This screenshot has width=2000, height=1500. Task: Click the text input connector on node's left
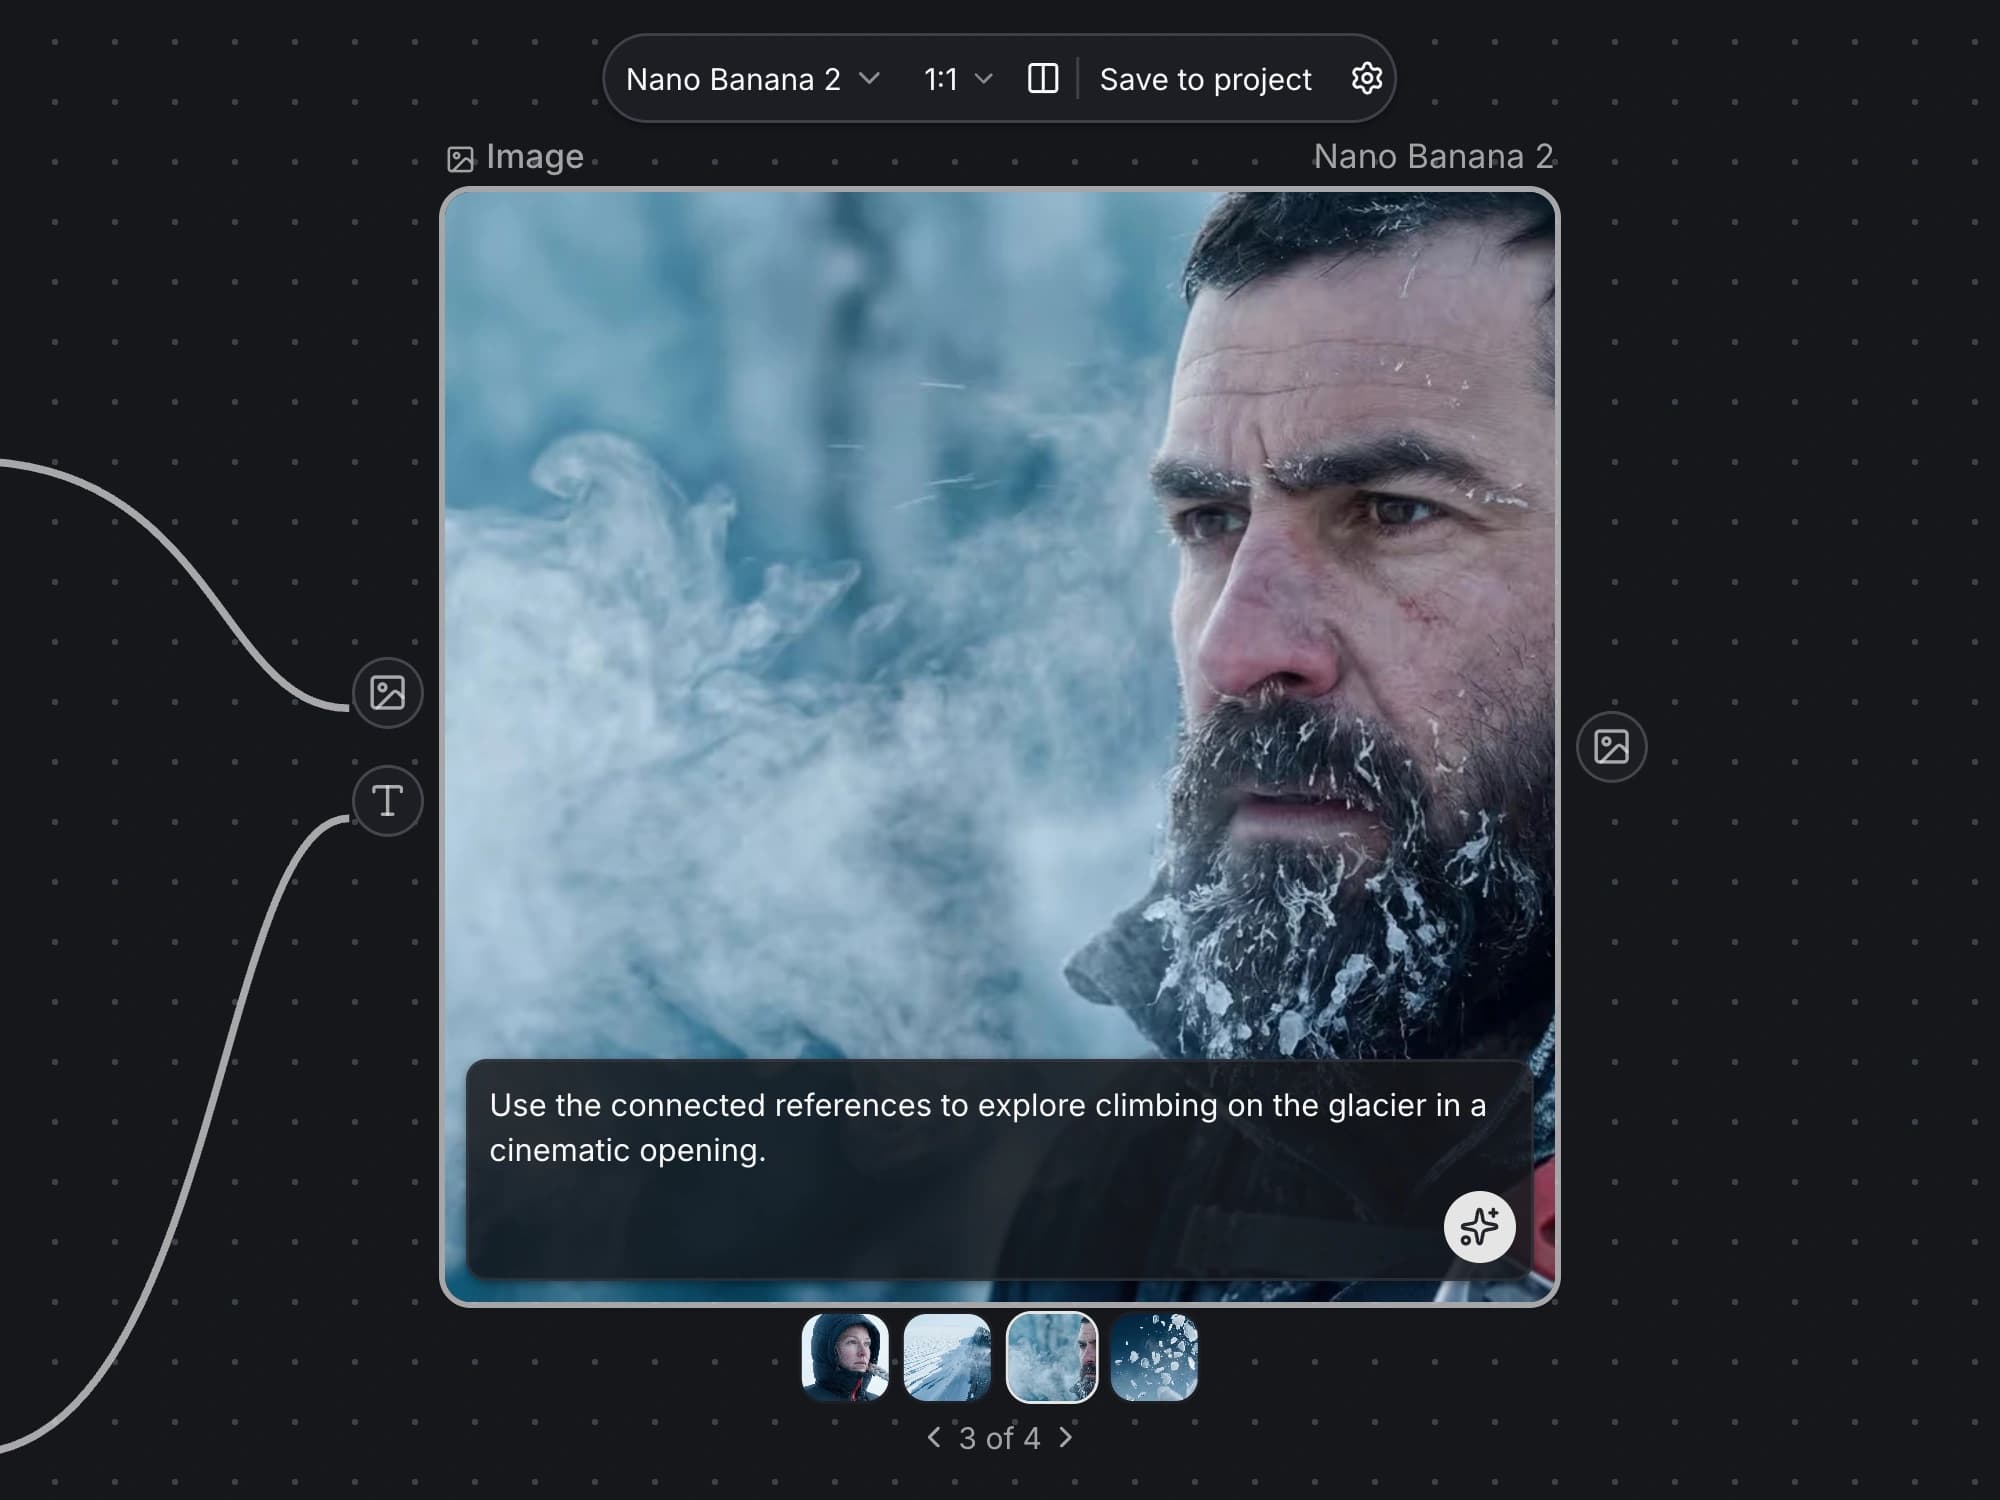click(x=388, y=800)
